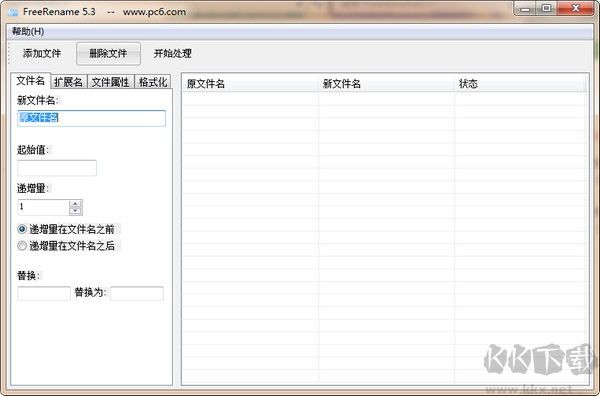
Task: Switch to the 格式化 tab
Action: [x=153, y=82]
